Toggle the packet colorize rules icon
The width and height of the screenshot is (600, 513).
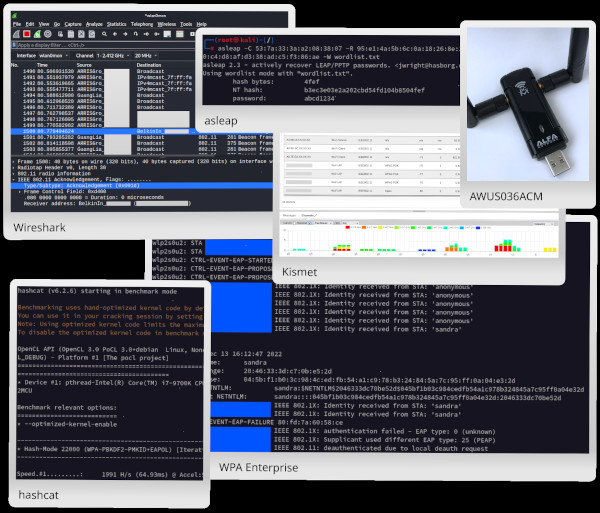point(179,34)
